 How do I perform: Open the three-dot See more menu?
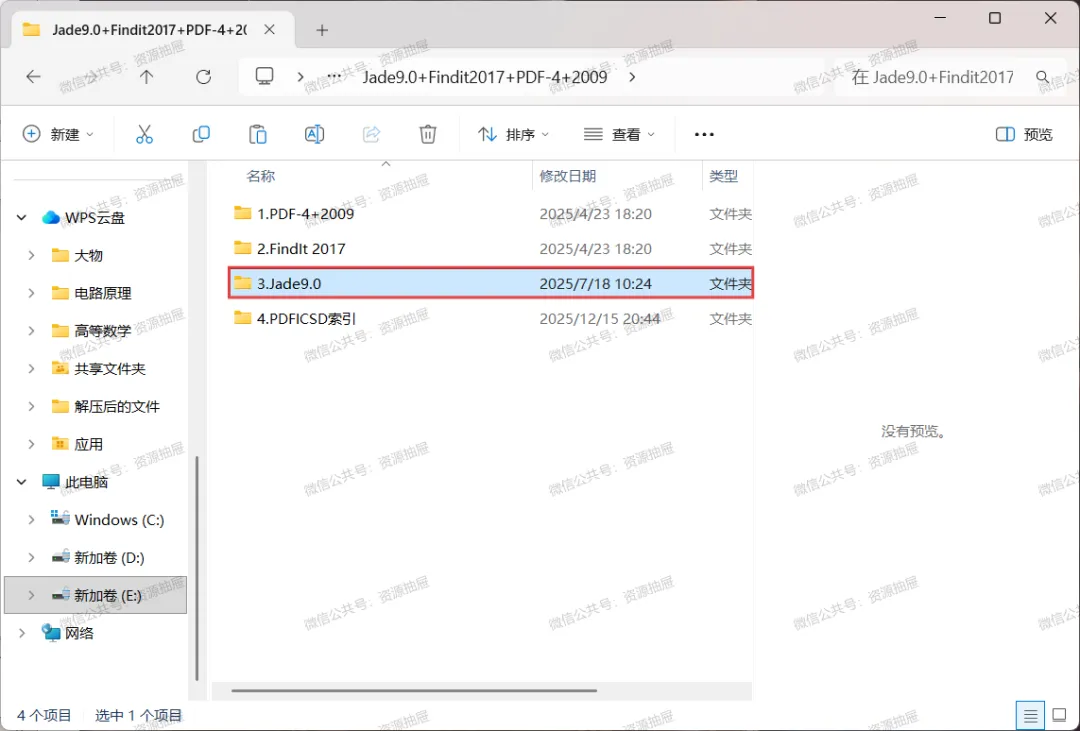pyautogui.click(x=704, y=134)
